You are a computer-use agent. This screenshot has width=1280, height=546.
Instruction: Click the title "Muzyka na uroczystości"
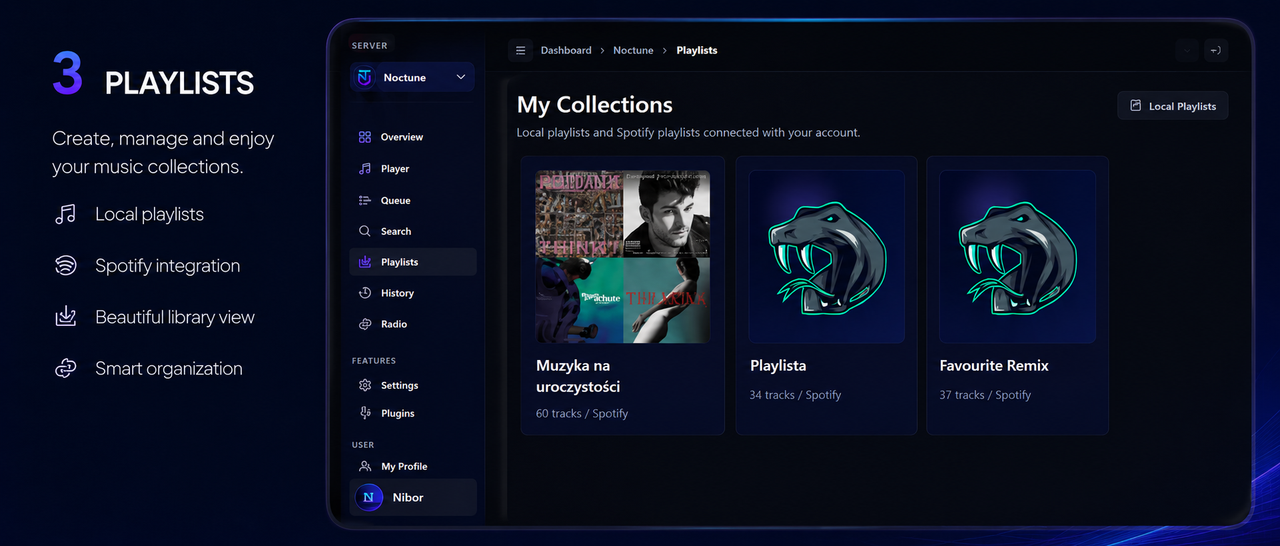point(578,376)
